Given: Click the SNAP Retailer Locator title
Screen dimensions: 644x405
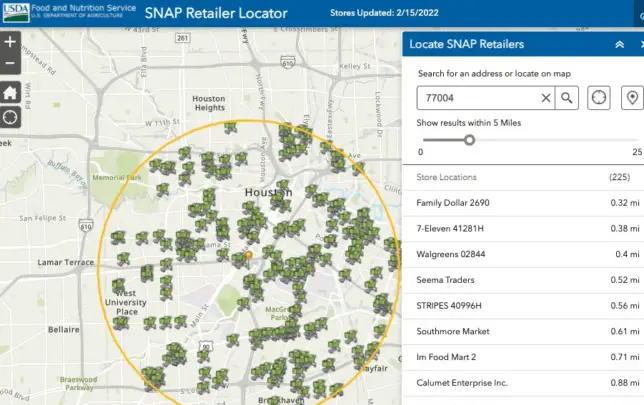Looking at the screenshot, I should tap(216, 13).
